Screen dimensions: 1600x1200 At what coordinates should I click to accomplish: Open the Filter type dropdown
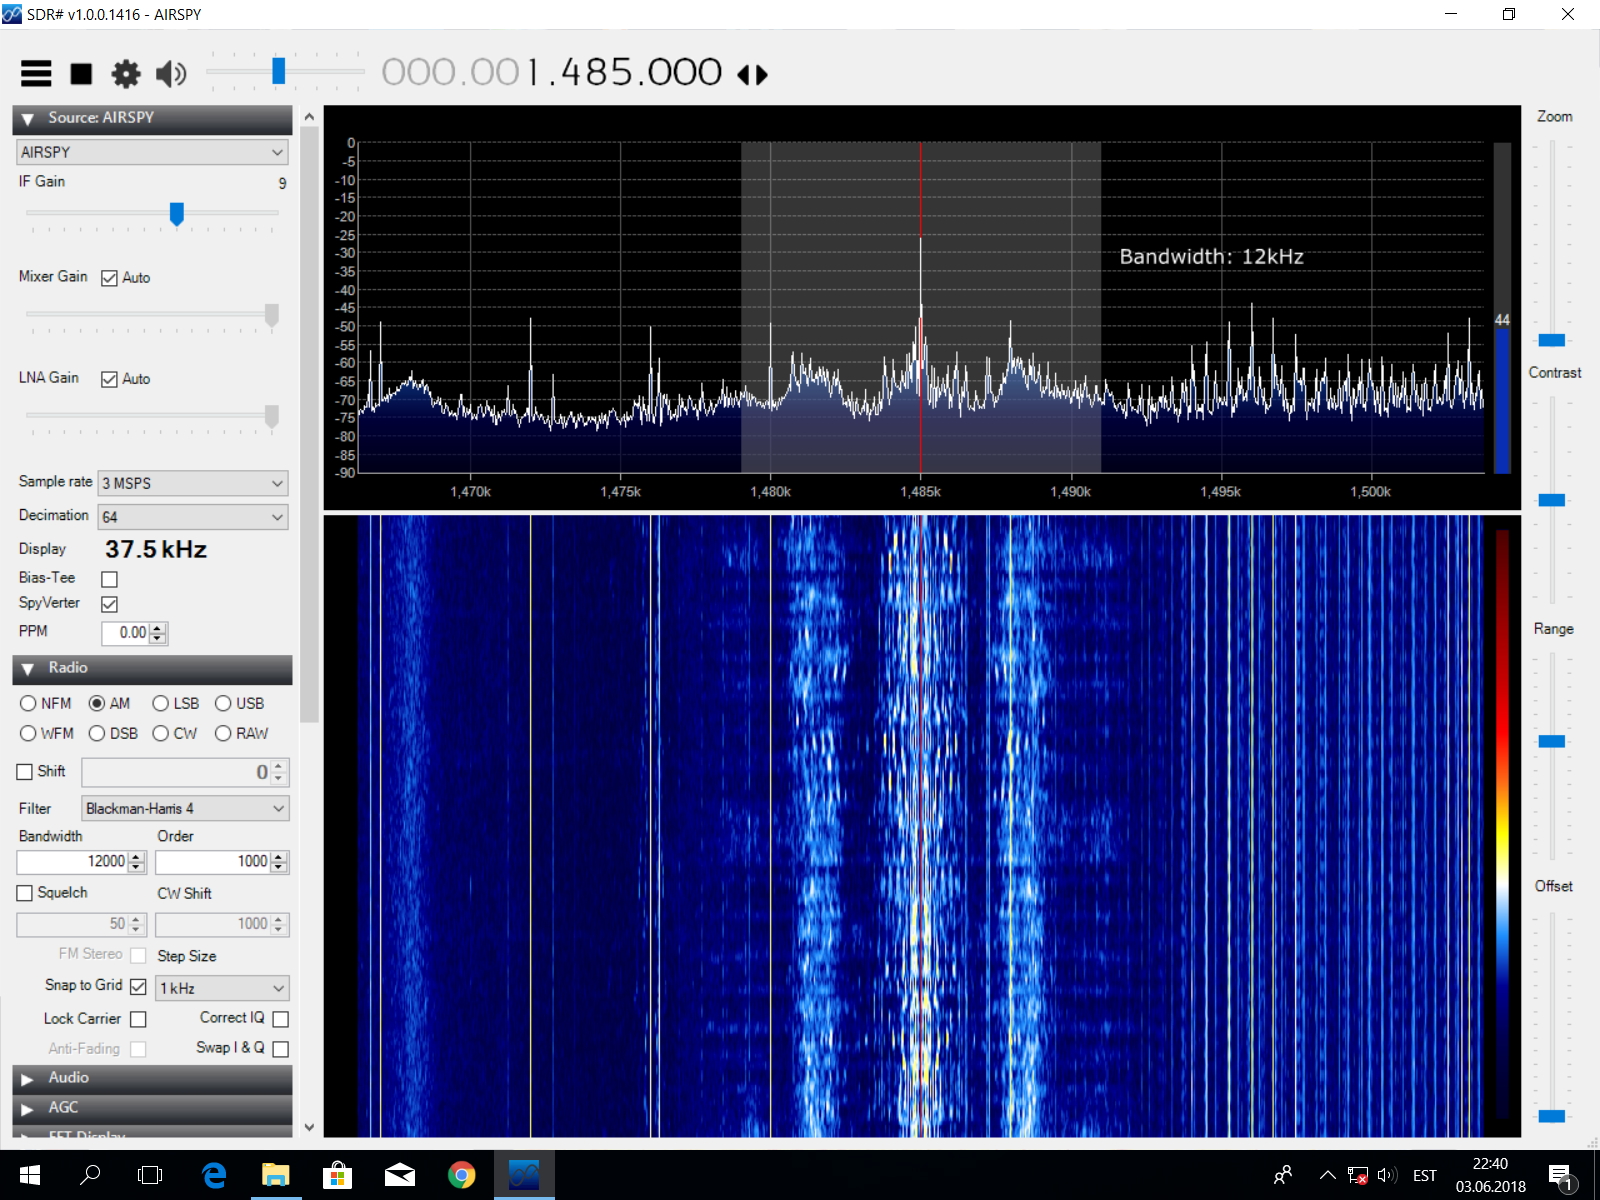pos(185,808)
